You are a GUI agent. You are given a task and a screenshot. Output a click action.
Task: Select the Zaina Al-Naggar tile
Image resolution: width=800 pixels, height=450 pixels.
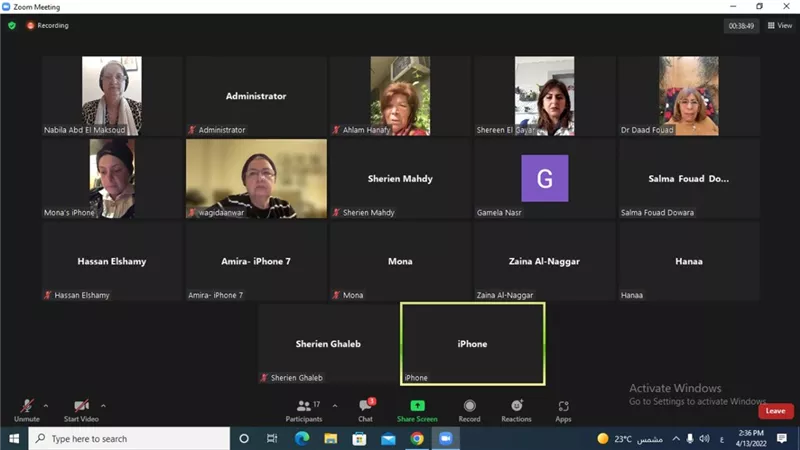[544, 261]
